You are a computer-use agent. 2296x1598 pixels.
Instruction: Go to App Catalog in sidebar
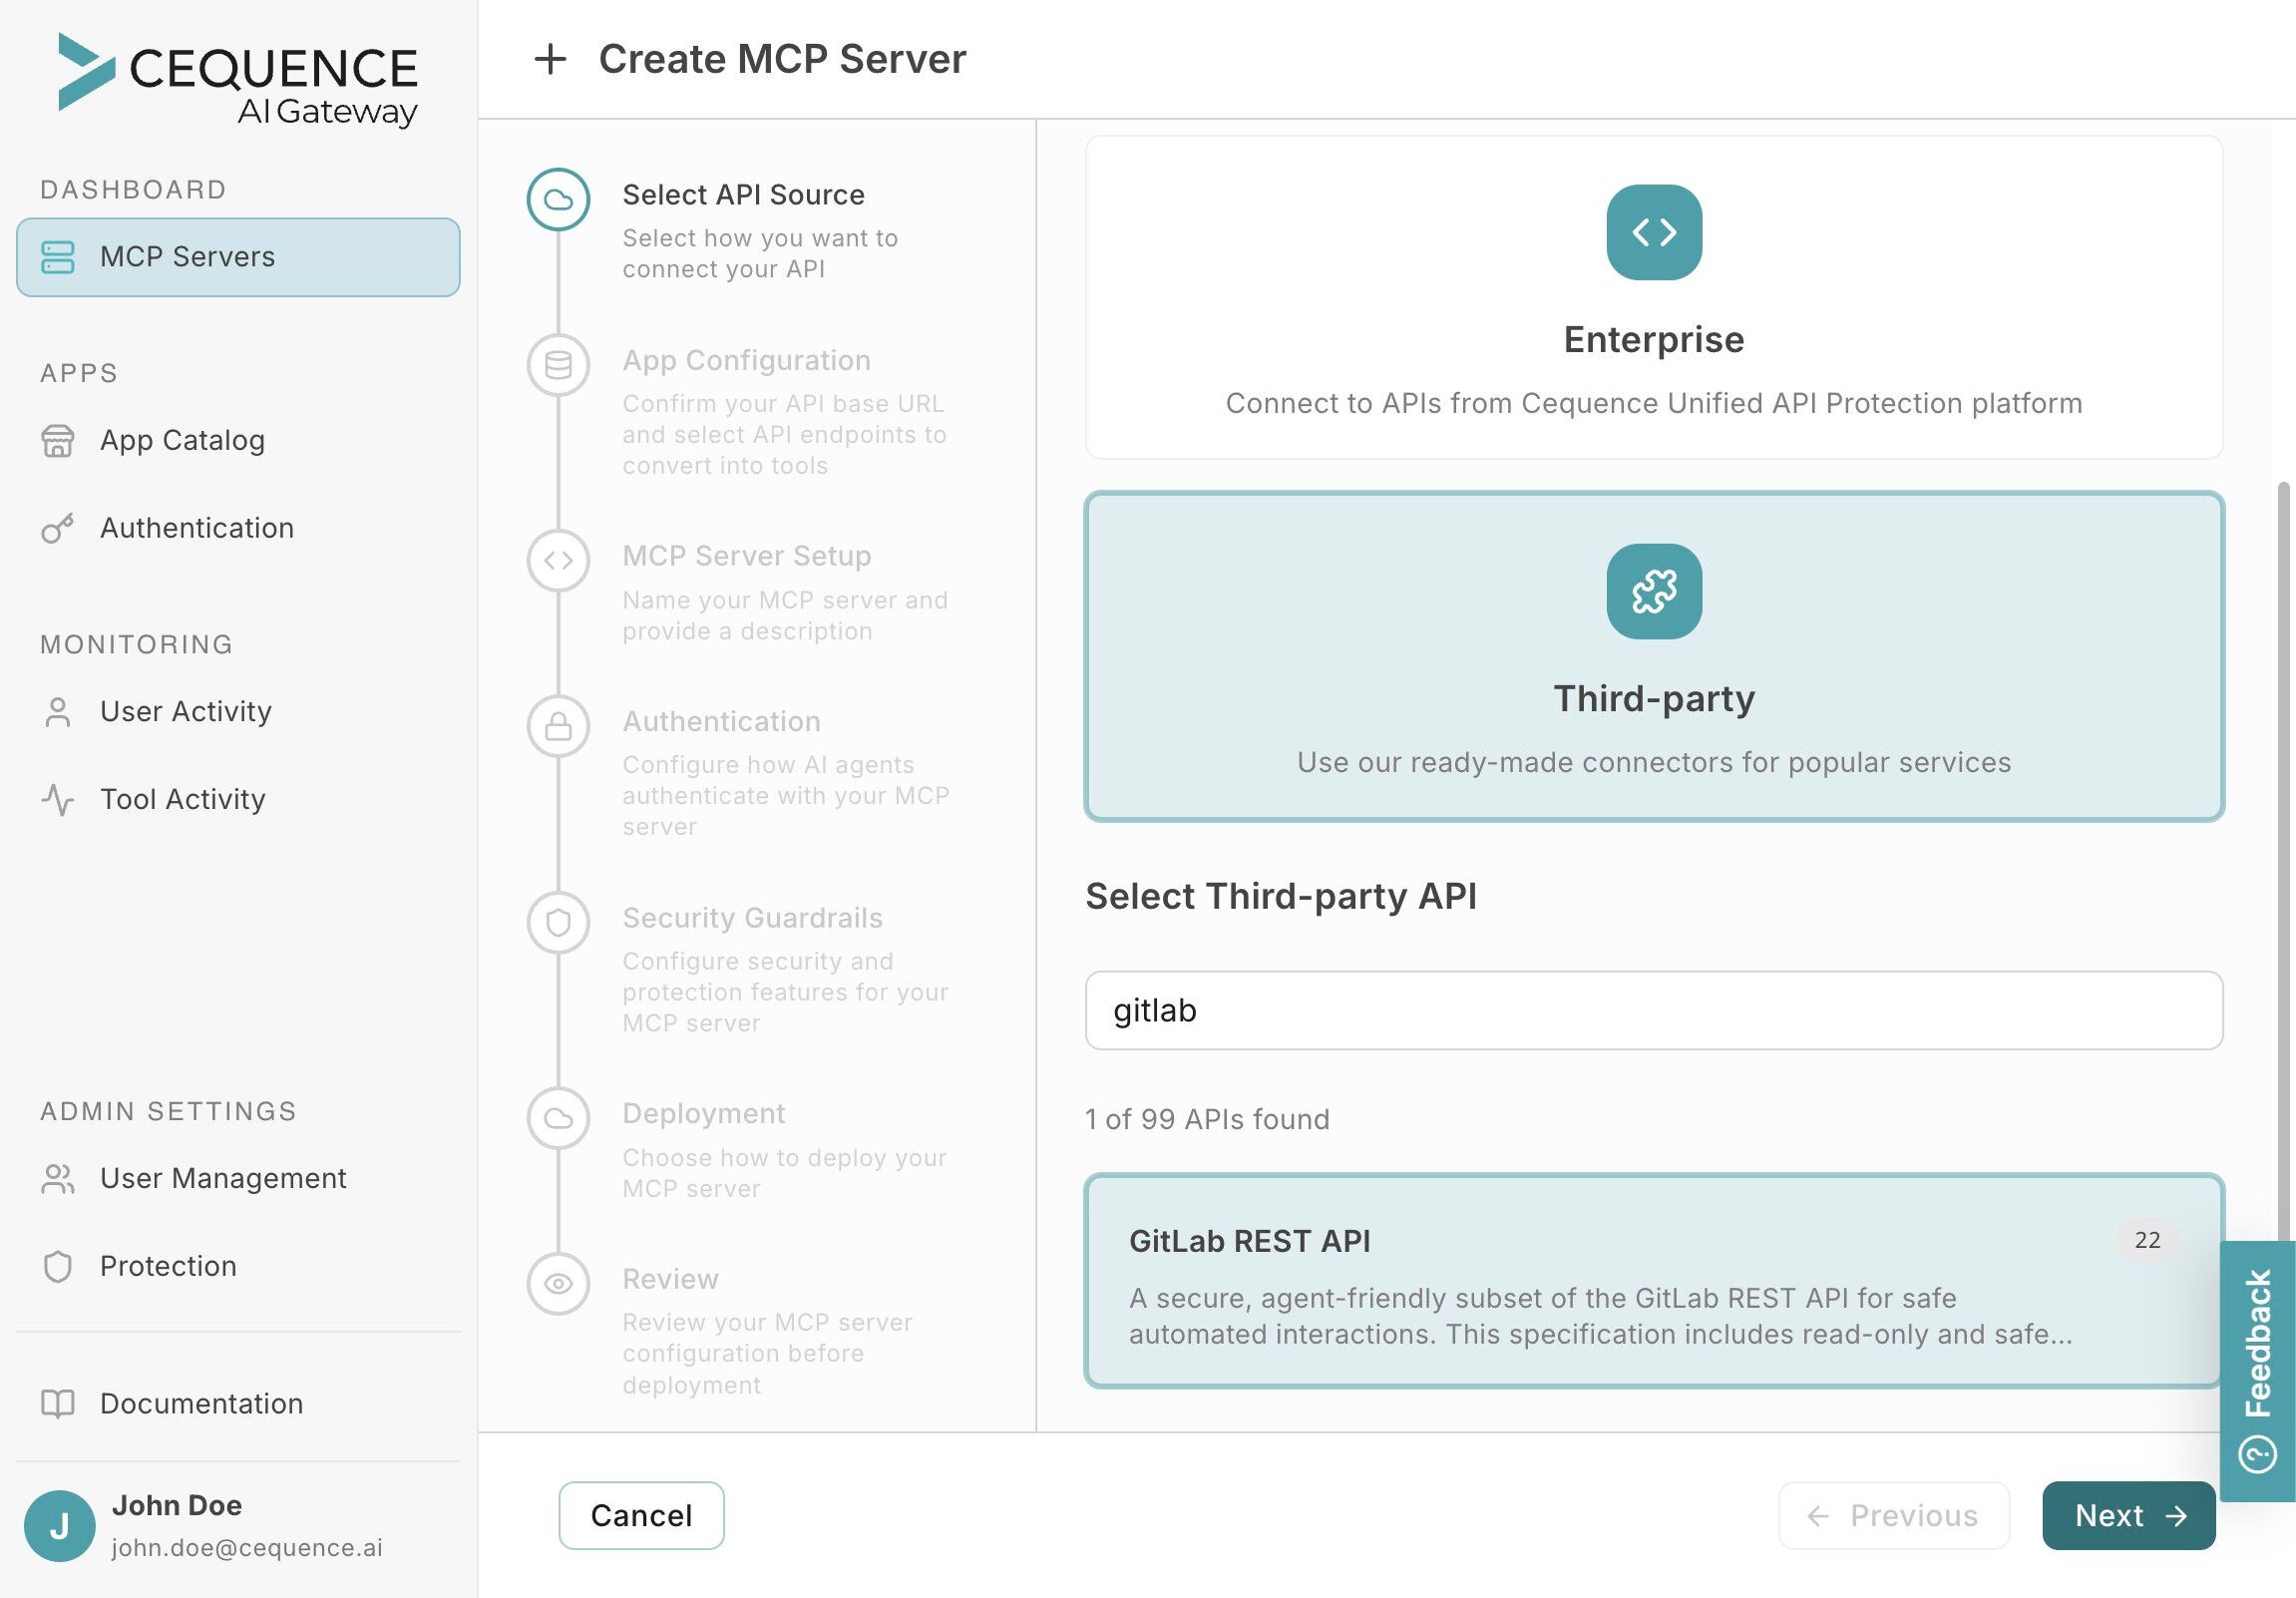(x=182, y=440)
